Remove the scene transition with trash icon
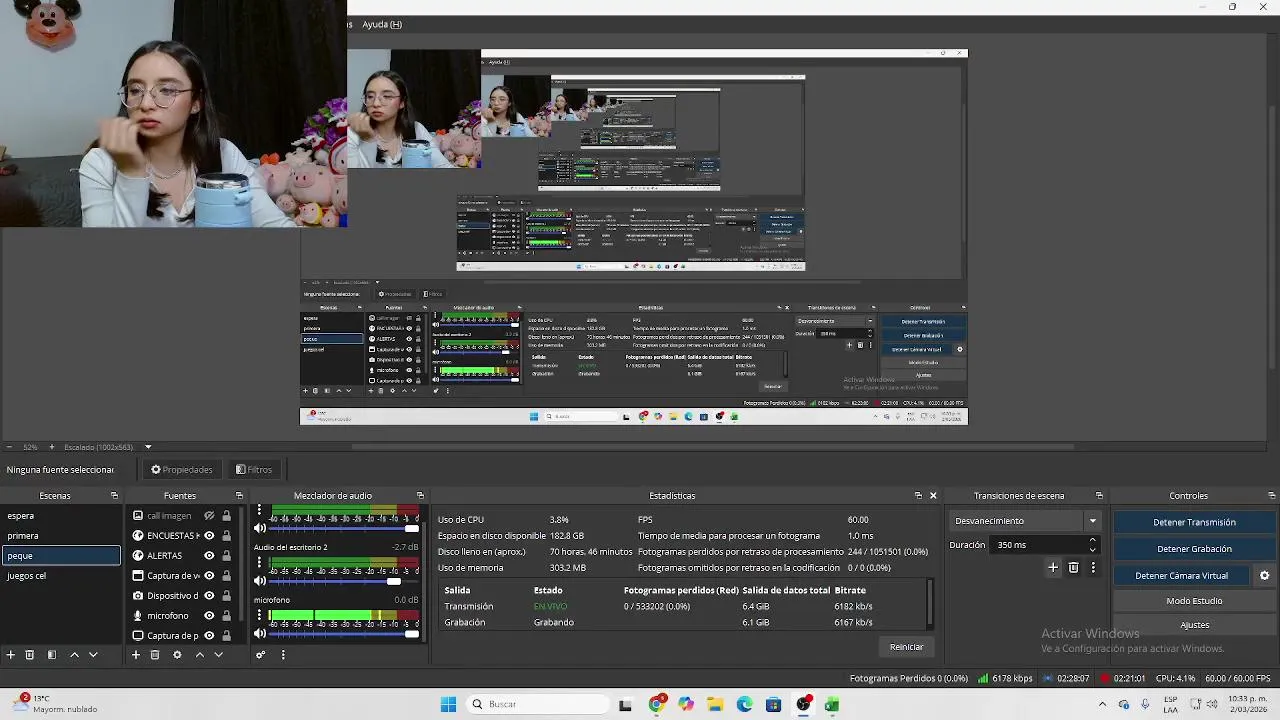The height and width of the screenshot is (720, 1280). click(x=1074, y=567)
